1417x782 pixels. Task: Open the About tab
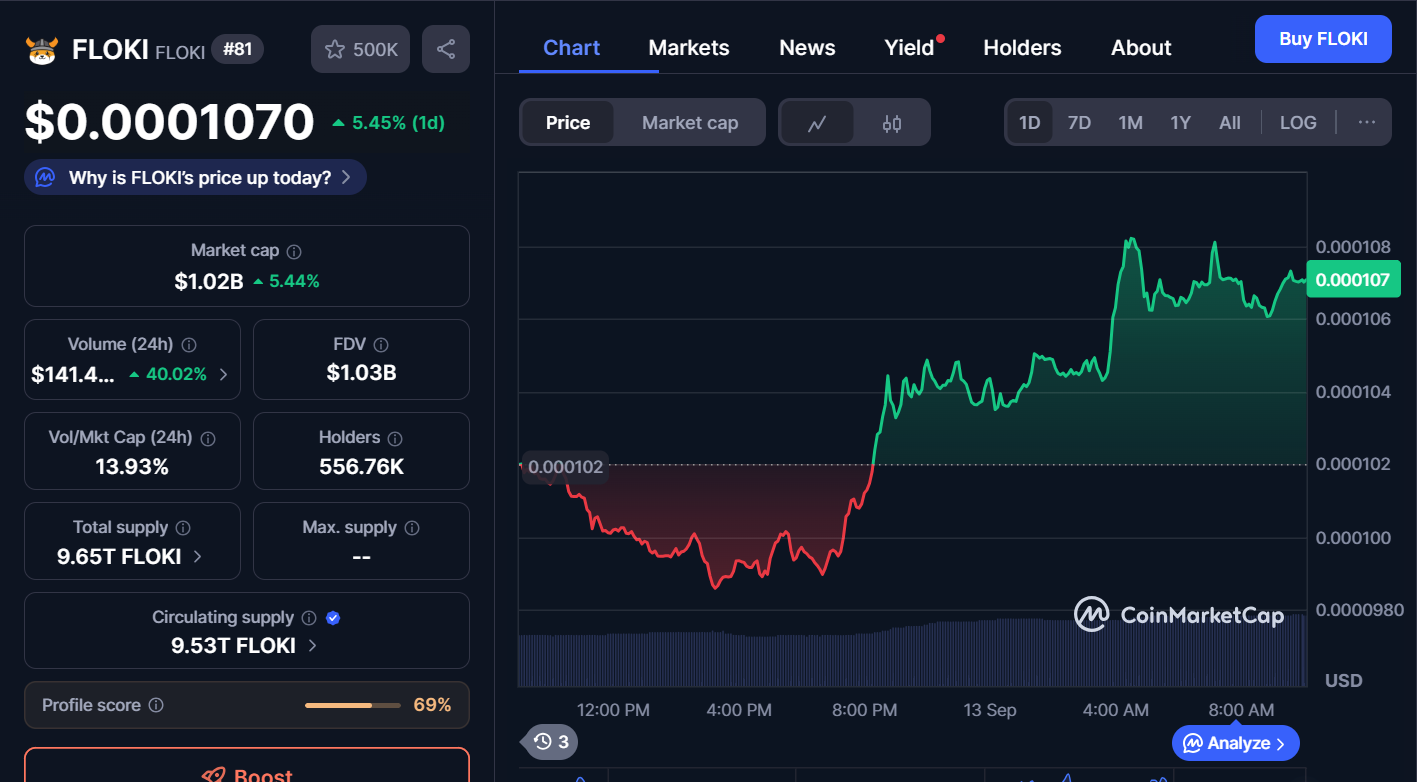[x=1141, y=48]
